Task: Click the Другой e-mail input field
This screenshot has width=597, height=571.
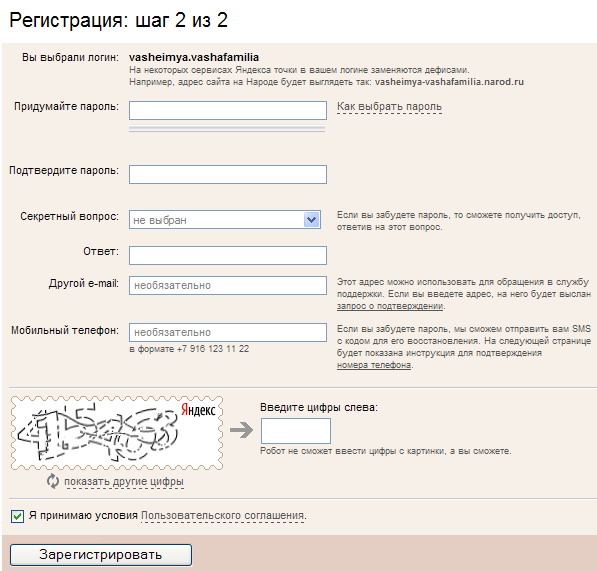Action: pyautogui.click(x=228, y=286)
